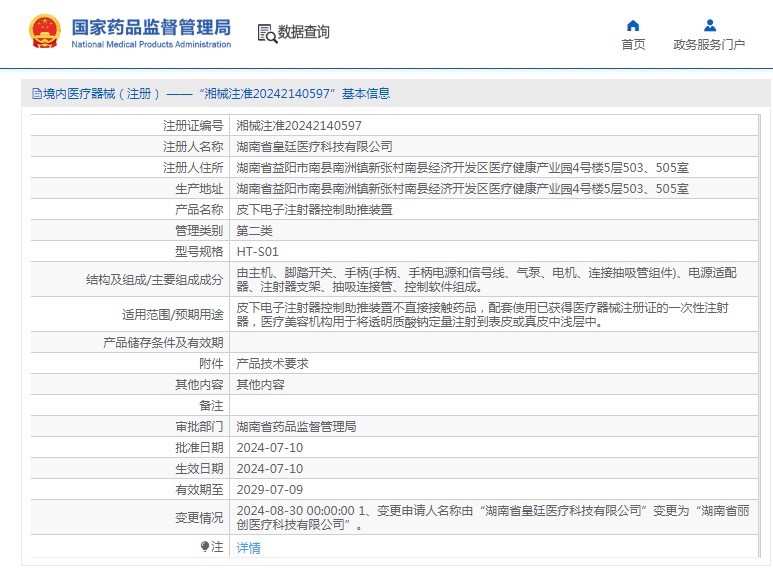Image resolution: width=773 pixels, height=571 pixels.
Task: Go to 首页 home icon
Action: pyautogui.click(x=633, y=26)
